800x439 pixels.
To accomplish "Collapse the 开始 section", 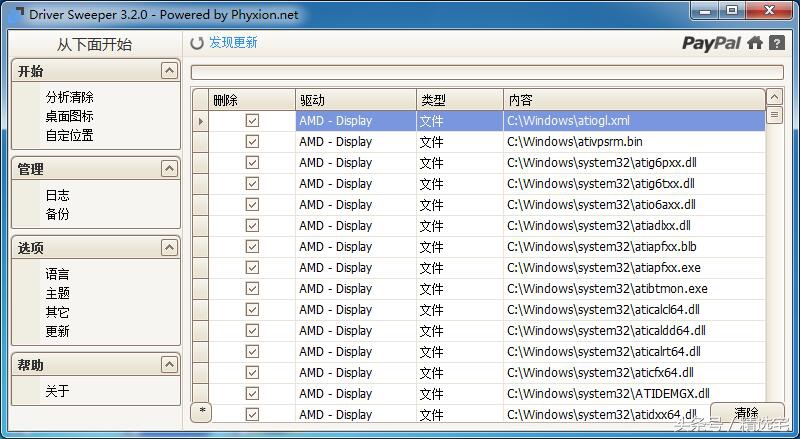I will point(169,70).
